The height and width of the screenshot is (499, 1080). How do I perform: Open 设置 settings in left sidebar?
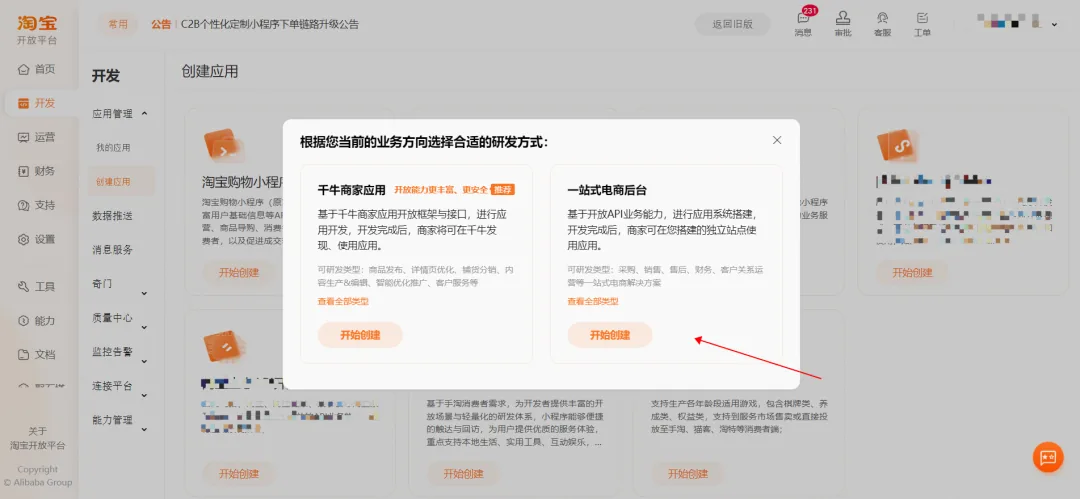tap(37, 239)
